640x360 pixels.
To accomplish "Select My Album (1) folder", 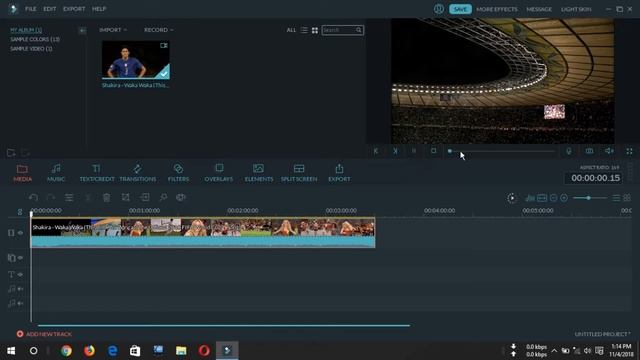I will [26, 30].
